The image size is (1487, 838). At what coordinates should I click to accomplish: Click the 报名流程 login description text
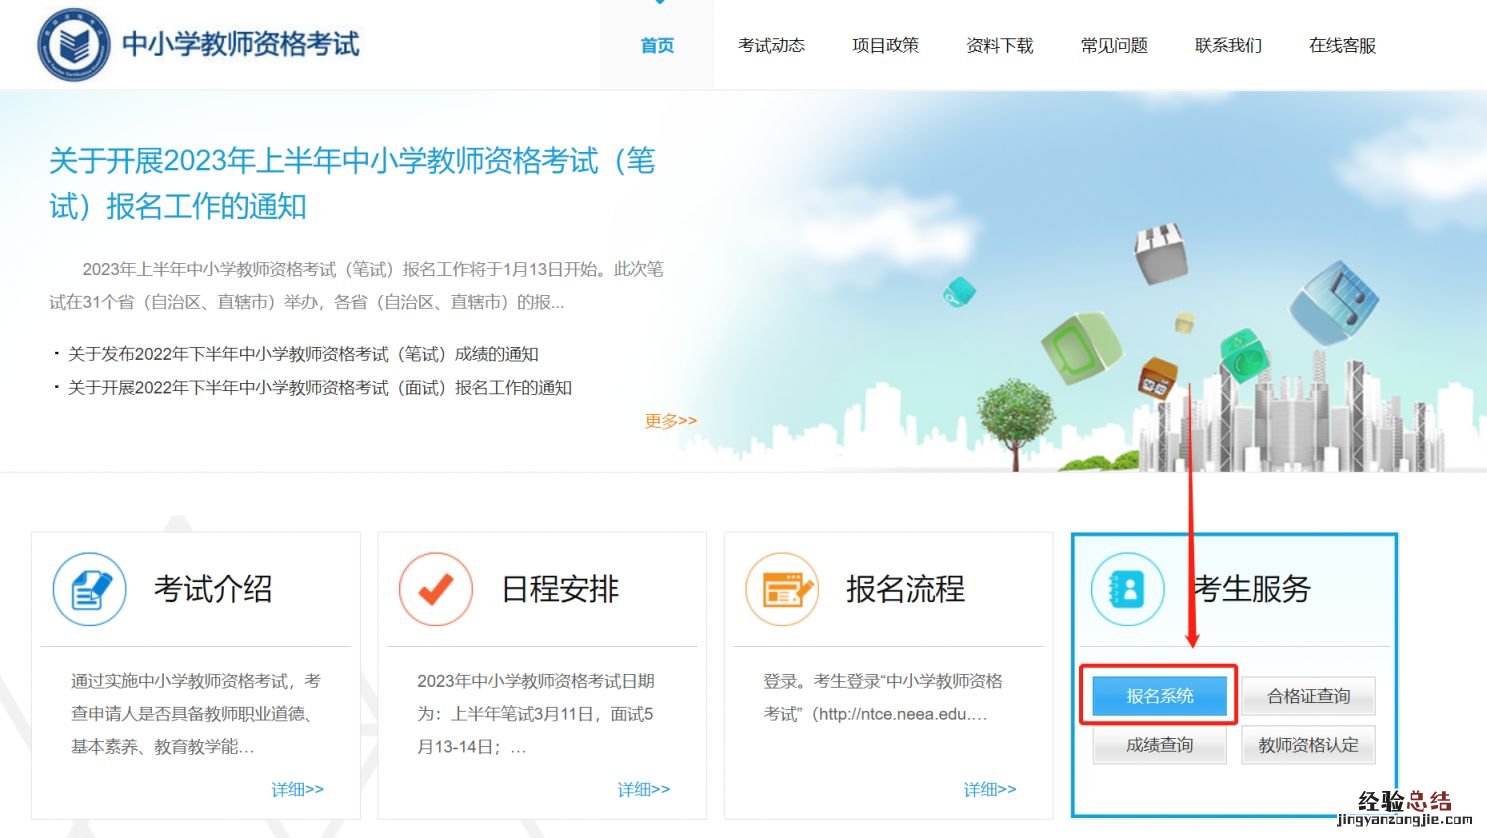(x=883, y=698)
